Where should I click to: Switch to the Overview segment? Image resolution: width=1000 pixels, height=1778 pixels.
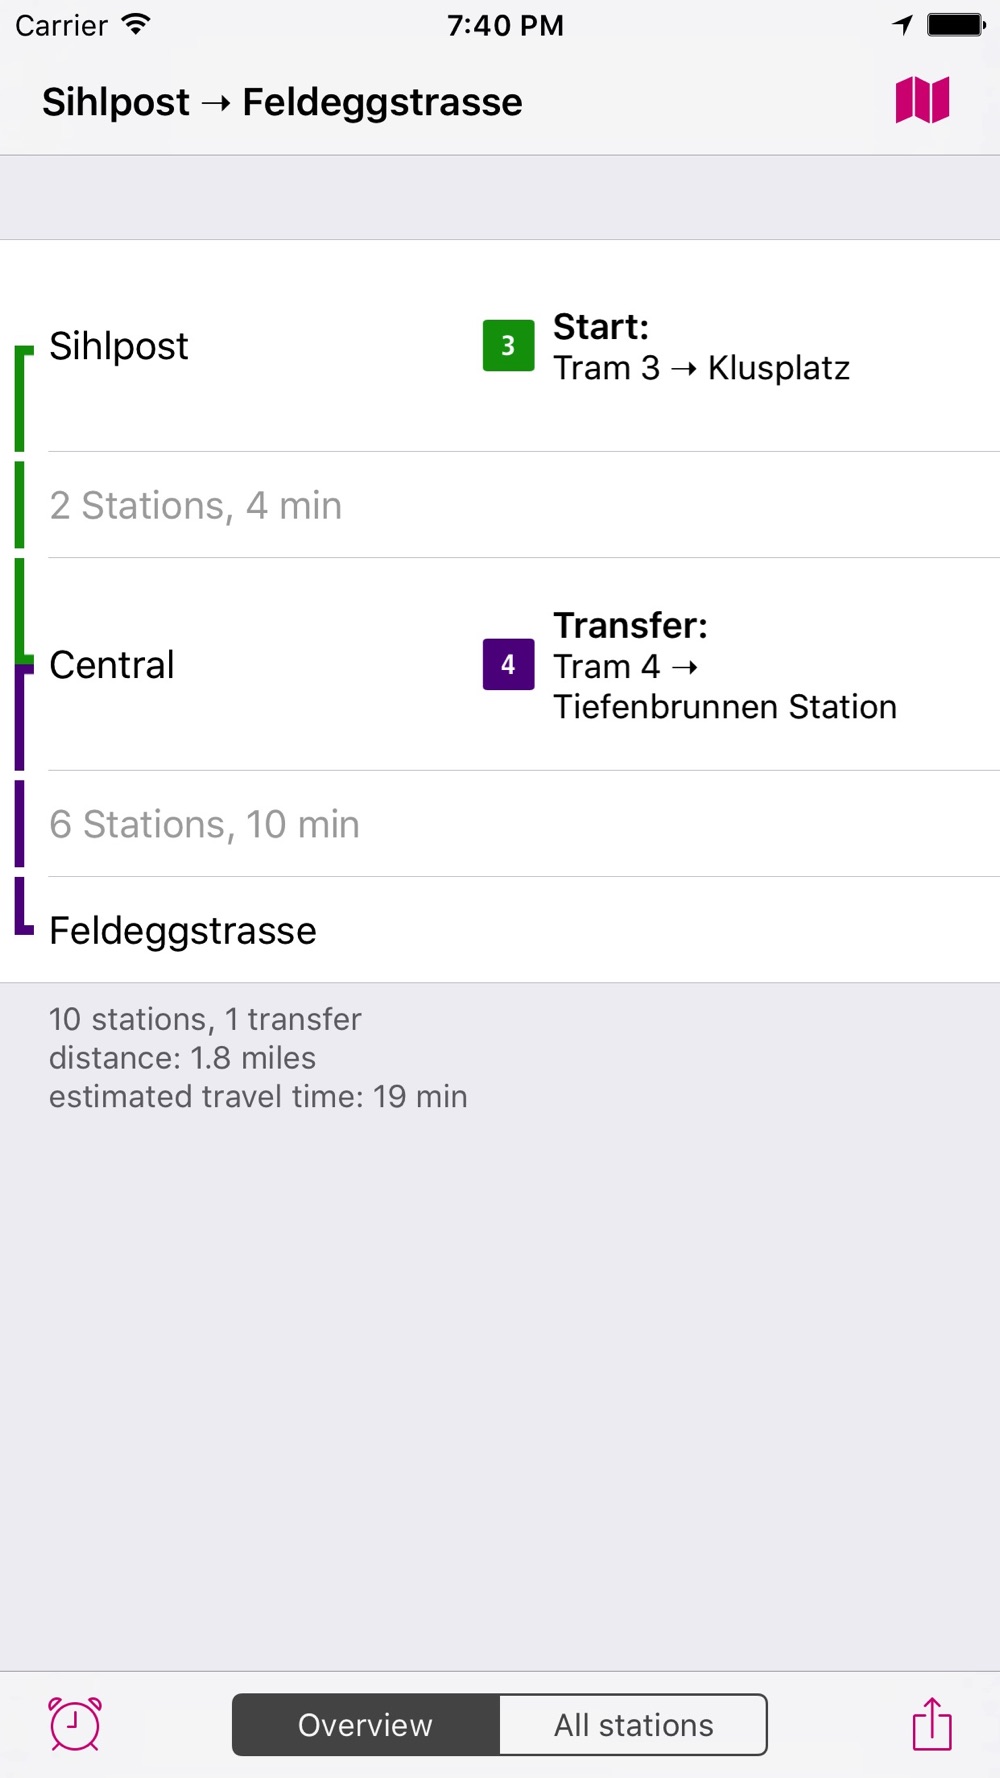coord(366,1724)
